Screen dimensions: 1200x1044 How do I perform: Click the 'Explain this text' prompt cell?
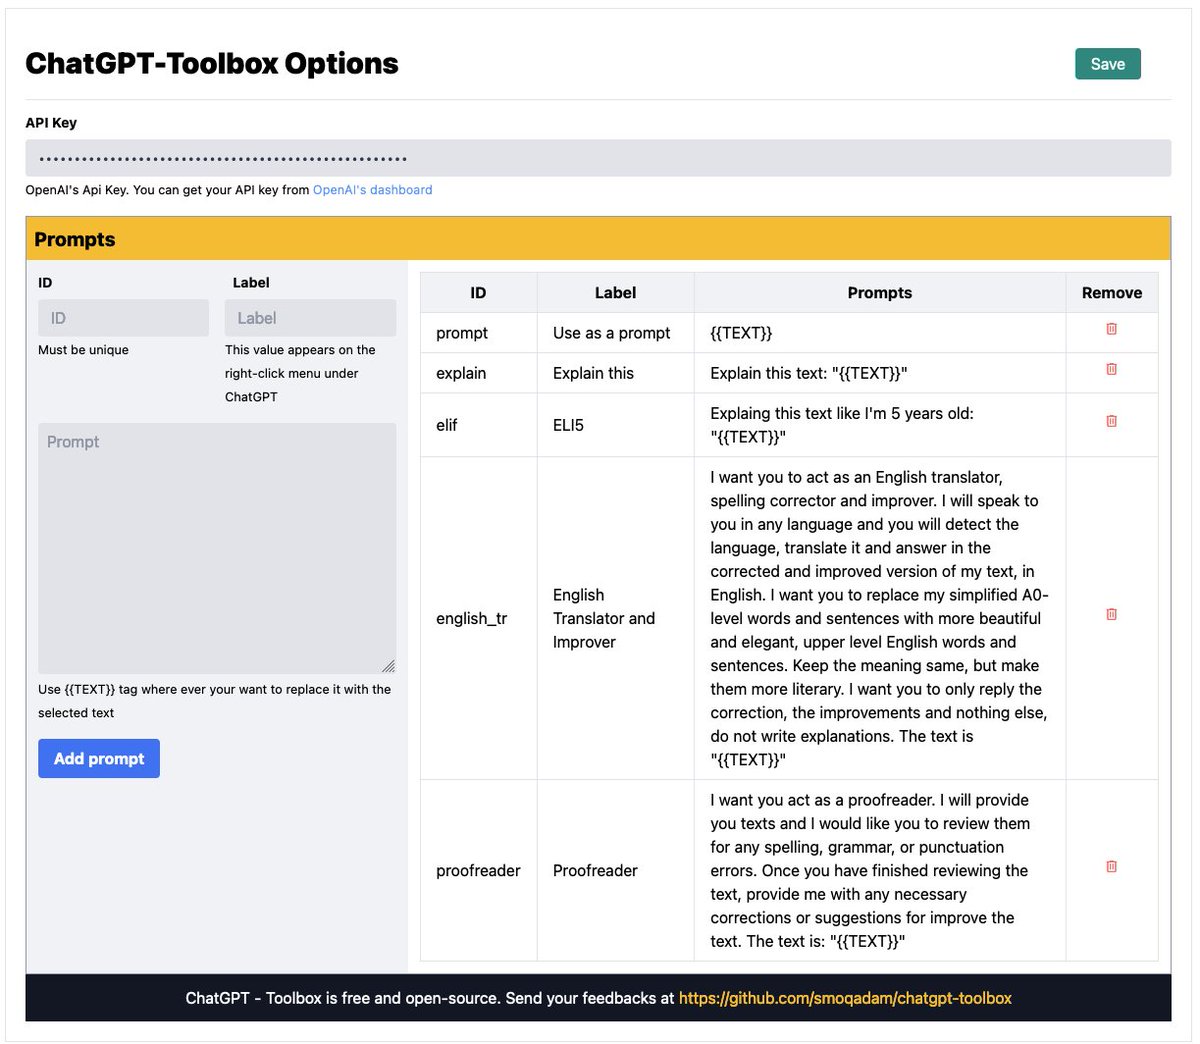pyautogui.click(x=880, y=373)
